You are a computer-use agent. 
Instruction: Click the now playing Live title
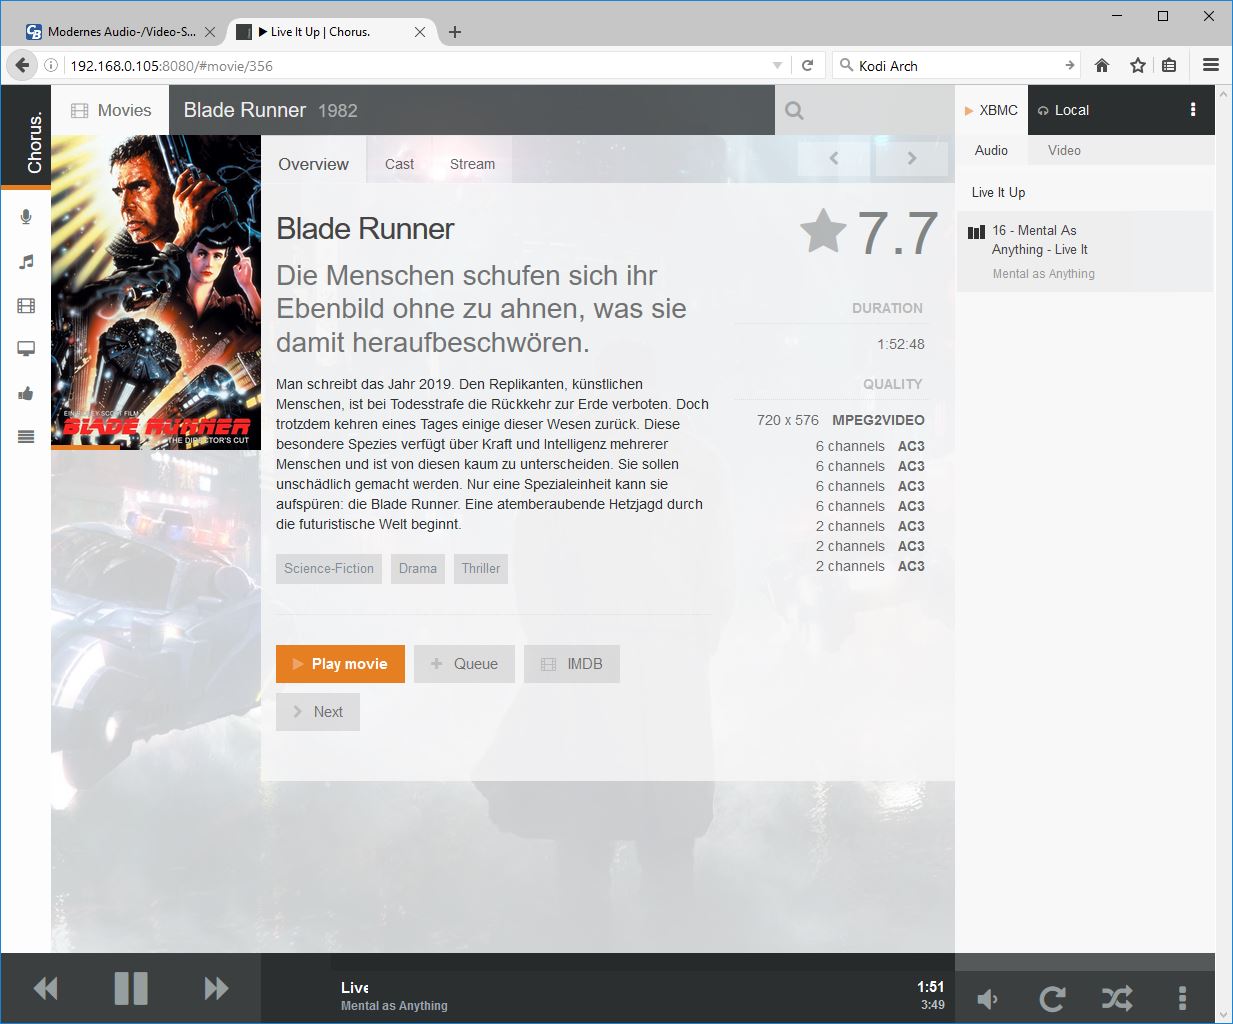[x=355, y=987]
